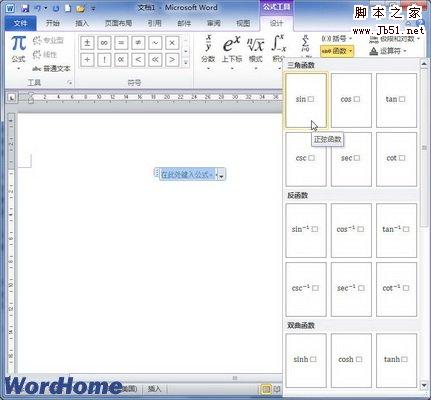
Task: Click the infinity ∞ symbol
Action: [x=104, y=43]
